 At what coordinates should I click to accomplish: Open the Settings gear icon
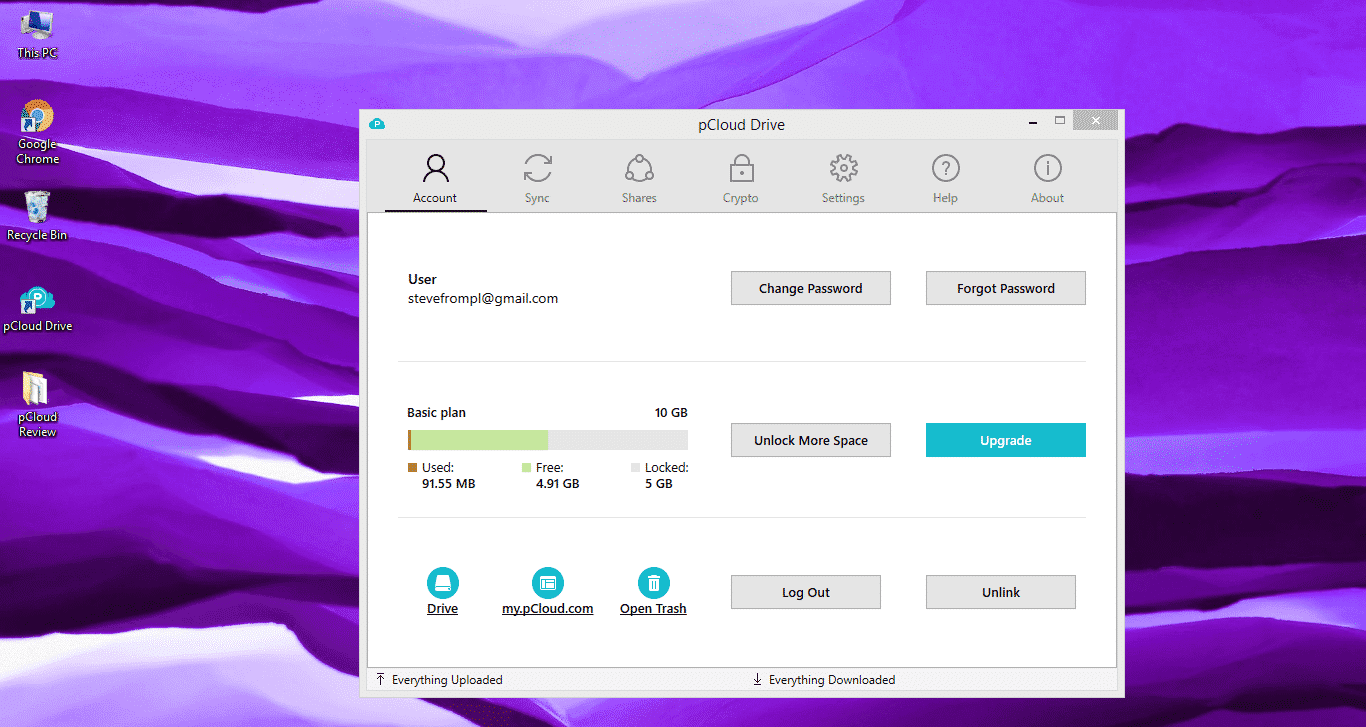pyautogui.click(x=844, y=167)
